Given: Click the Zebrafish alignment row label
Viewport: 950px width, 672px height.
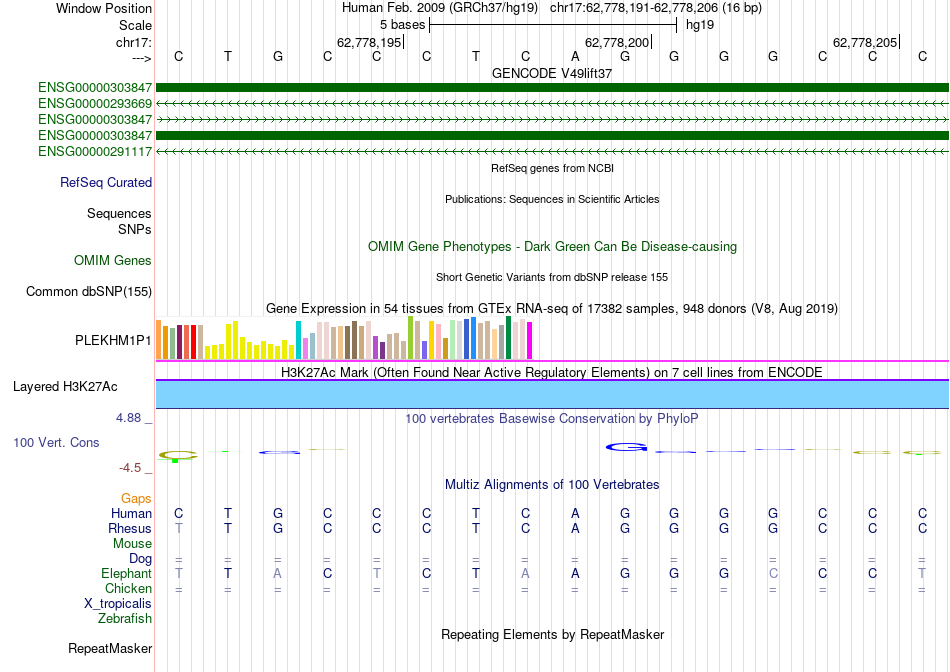Looking at the screenshot, I should coord(125,619).
